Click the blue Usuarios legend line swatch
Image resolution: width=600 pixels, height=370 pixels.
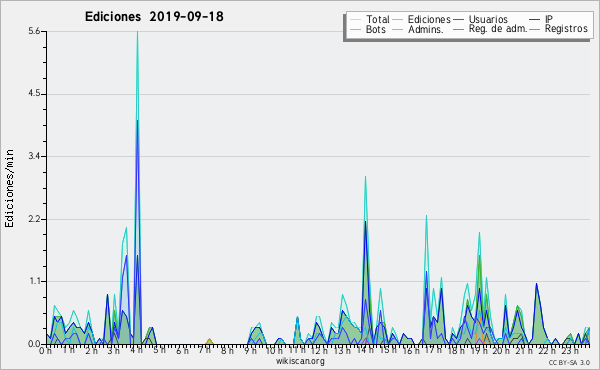point(458,20)
